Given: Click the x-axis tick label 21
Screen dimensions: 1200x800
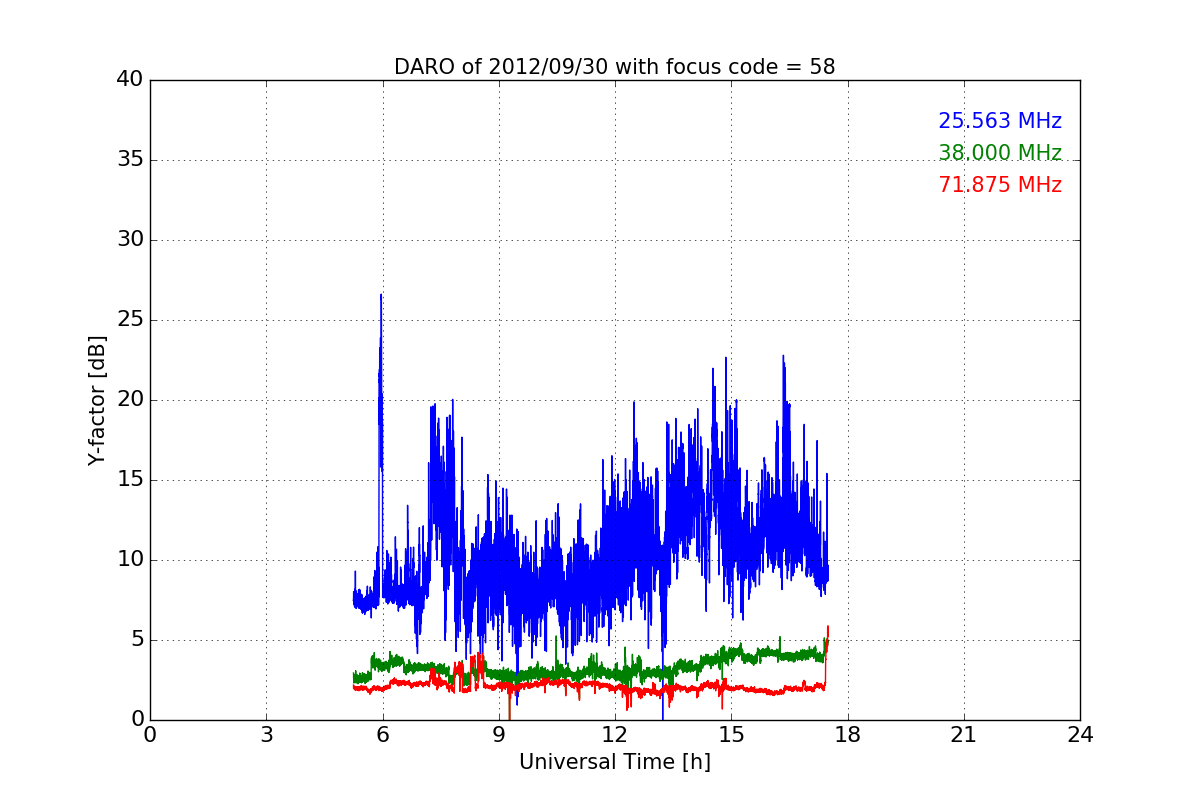Looking at the screenshot, I should (x=964, y=735).
